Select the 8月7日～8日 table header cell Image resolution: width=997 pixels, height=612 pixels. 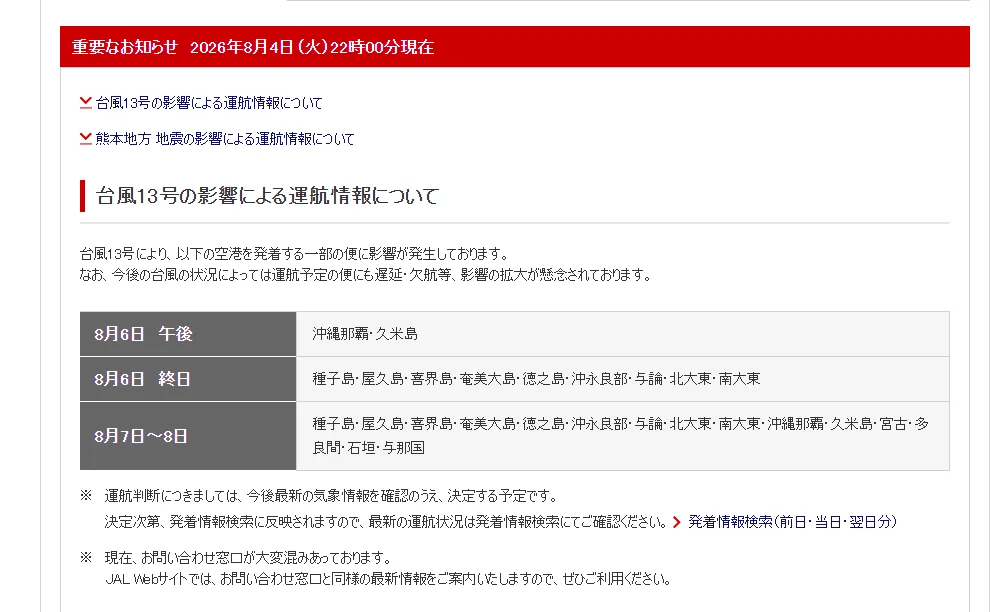coord(188,436)
